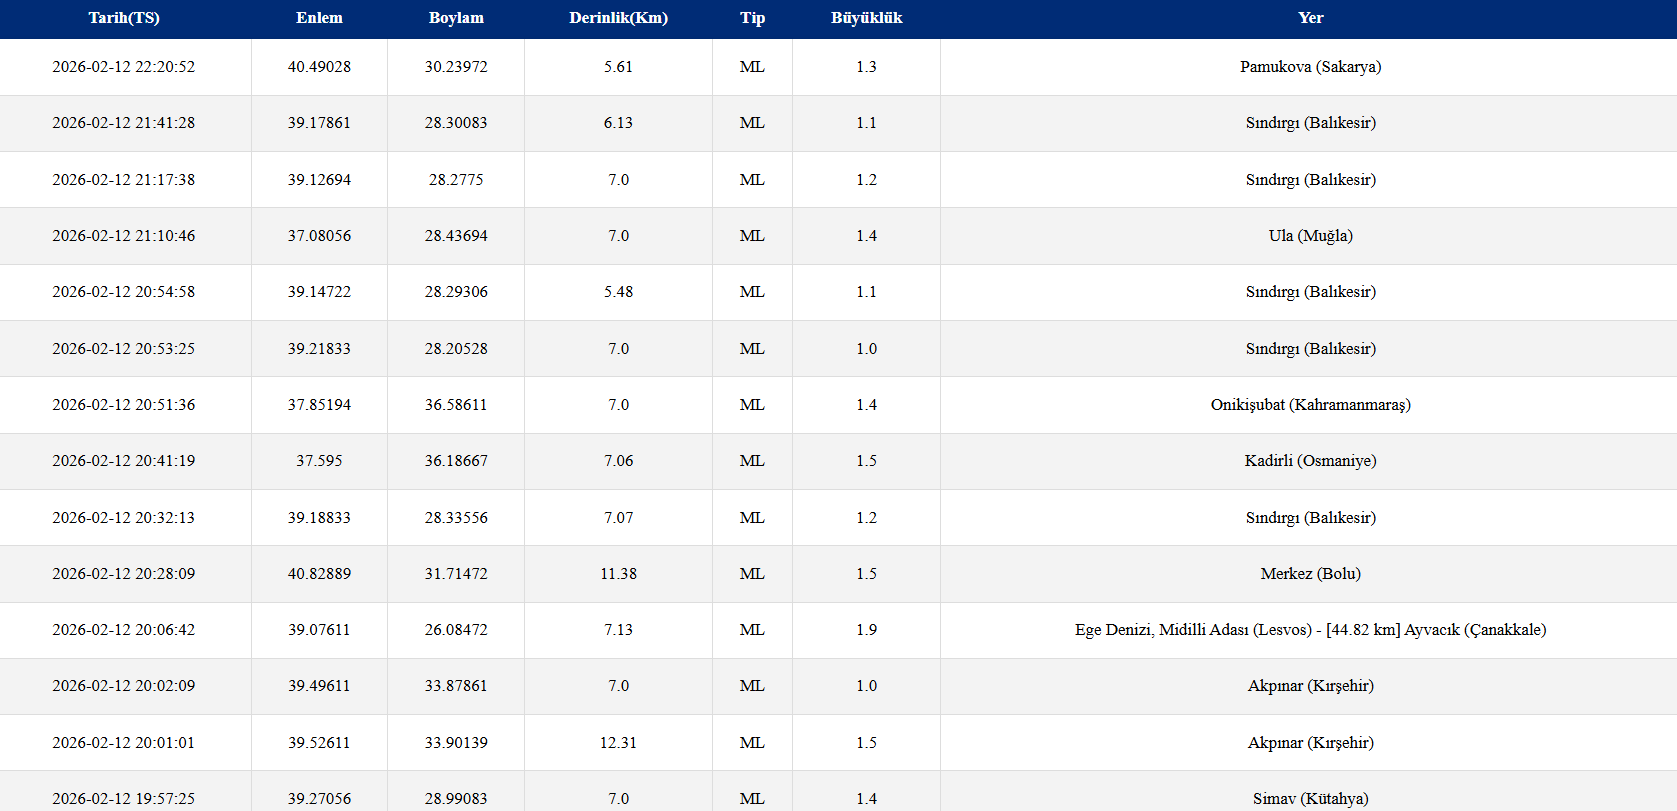This screenshot has height=811, width=1677.
Task: Click the Boylam column header
Action: [456, 18]
